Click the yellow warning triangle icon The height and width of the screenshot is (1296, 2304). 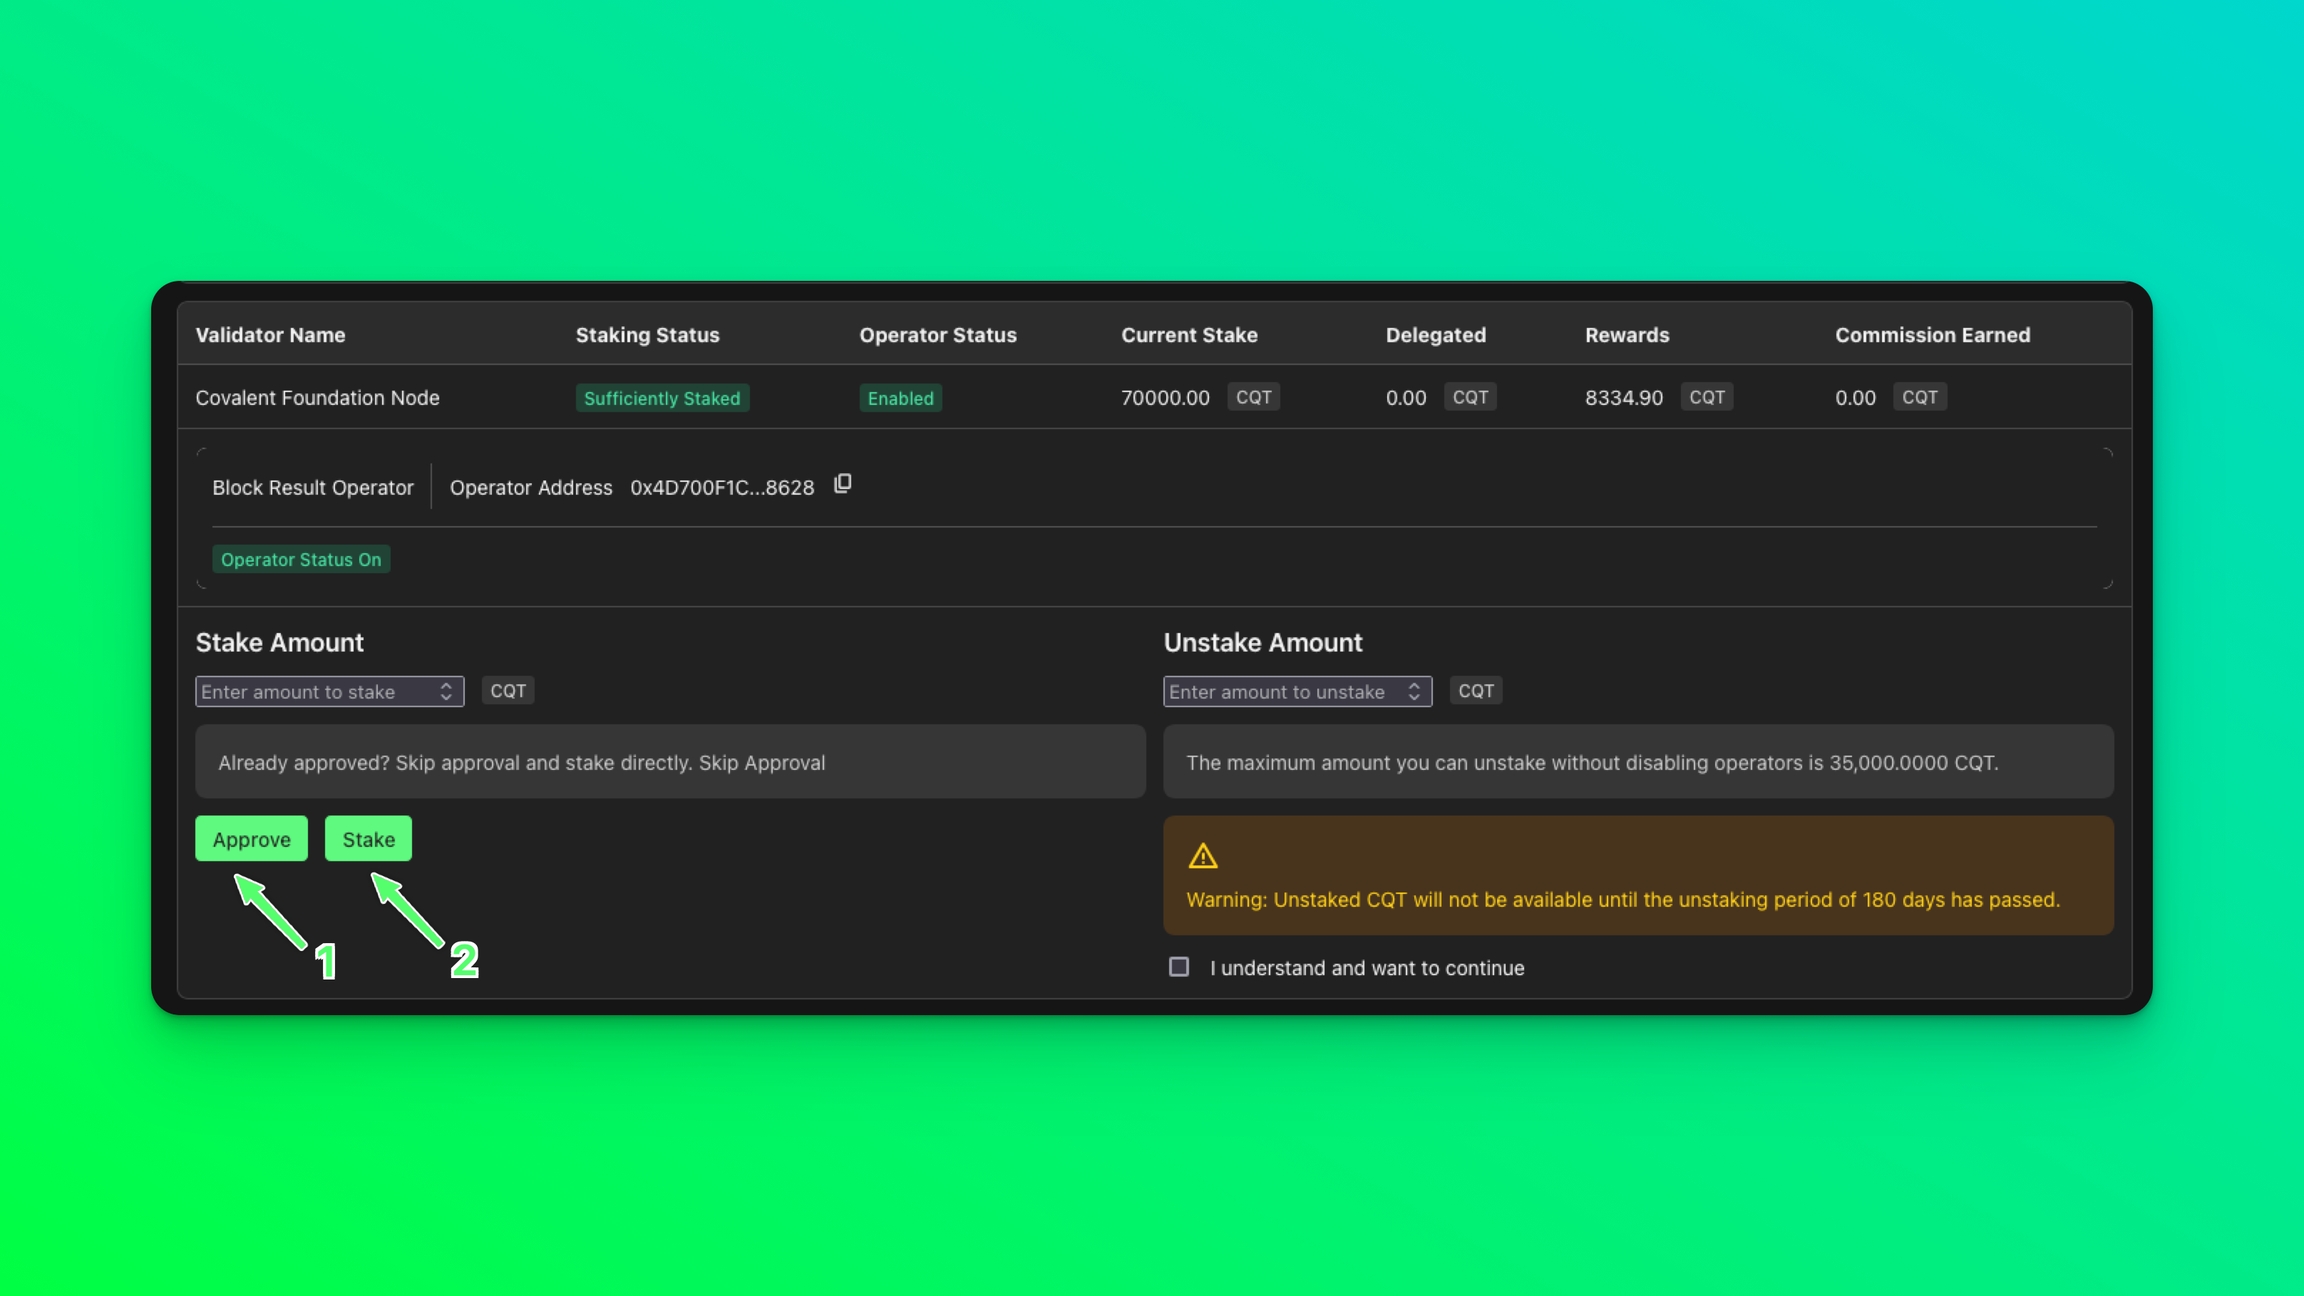tap(1202, 856)
